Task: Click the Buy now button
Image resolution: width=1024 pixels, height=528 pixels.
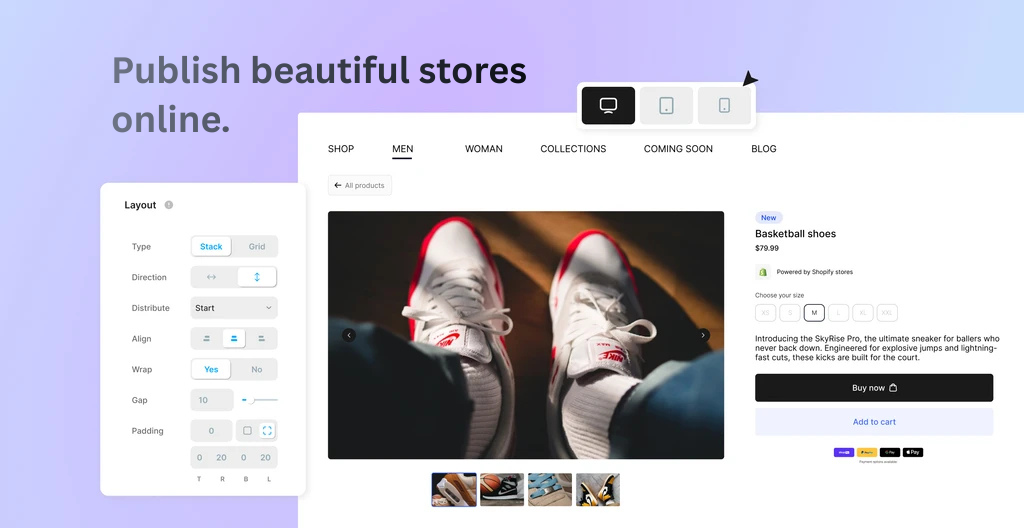Action: [x=874, y=388]
